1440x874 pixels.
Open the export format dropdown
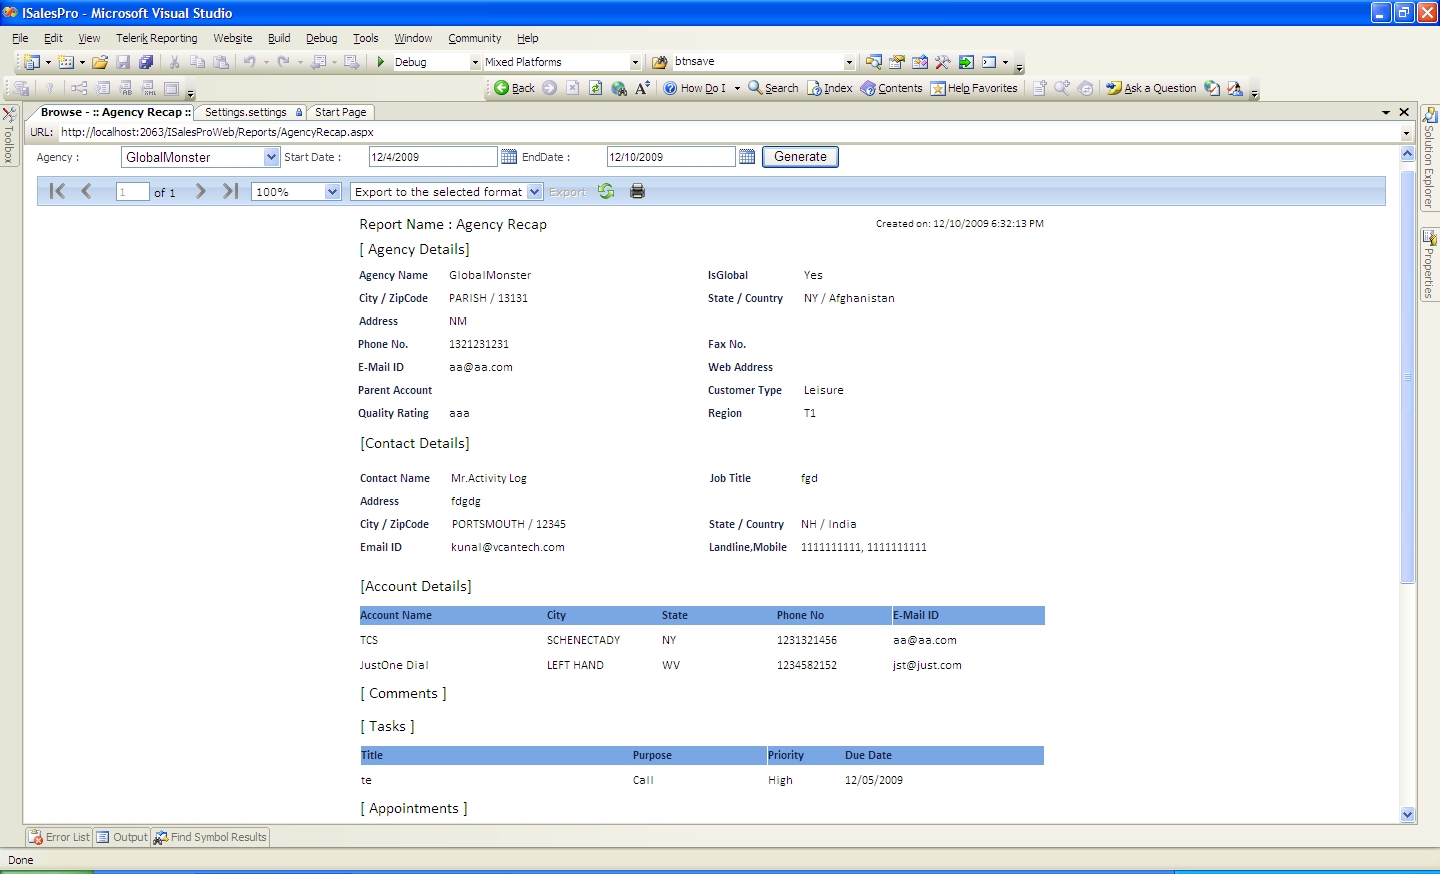point(534,192)
